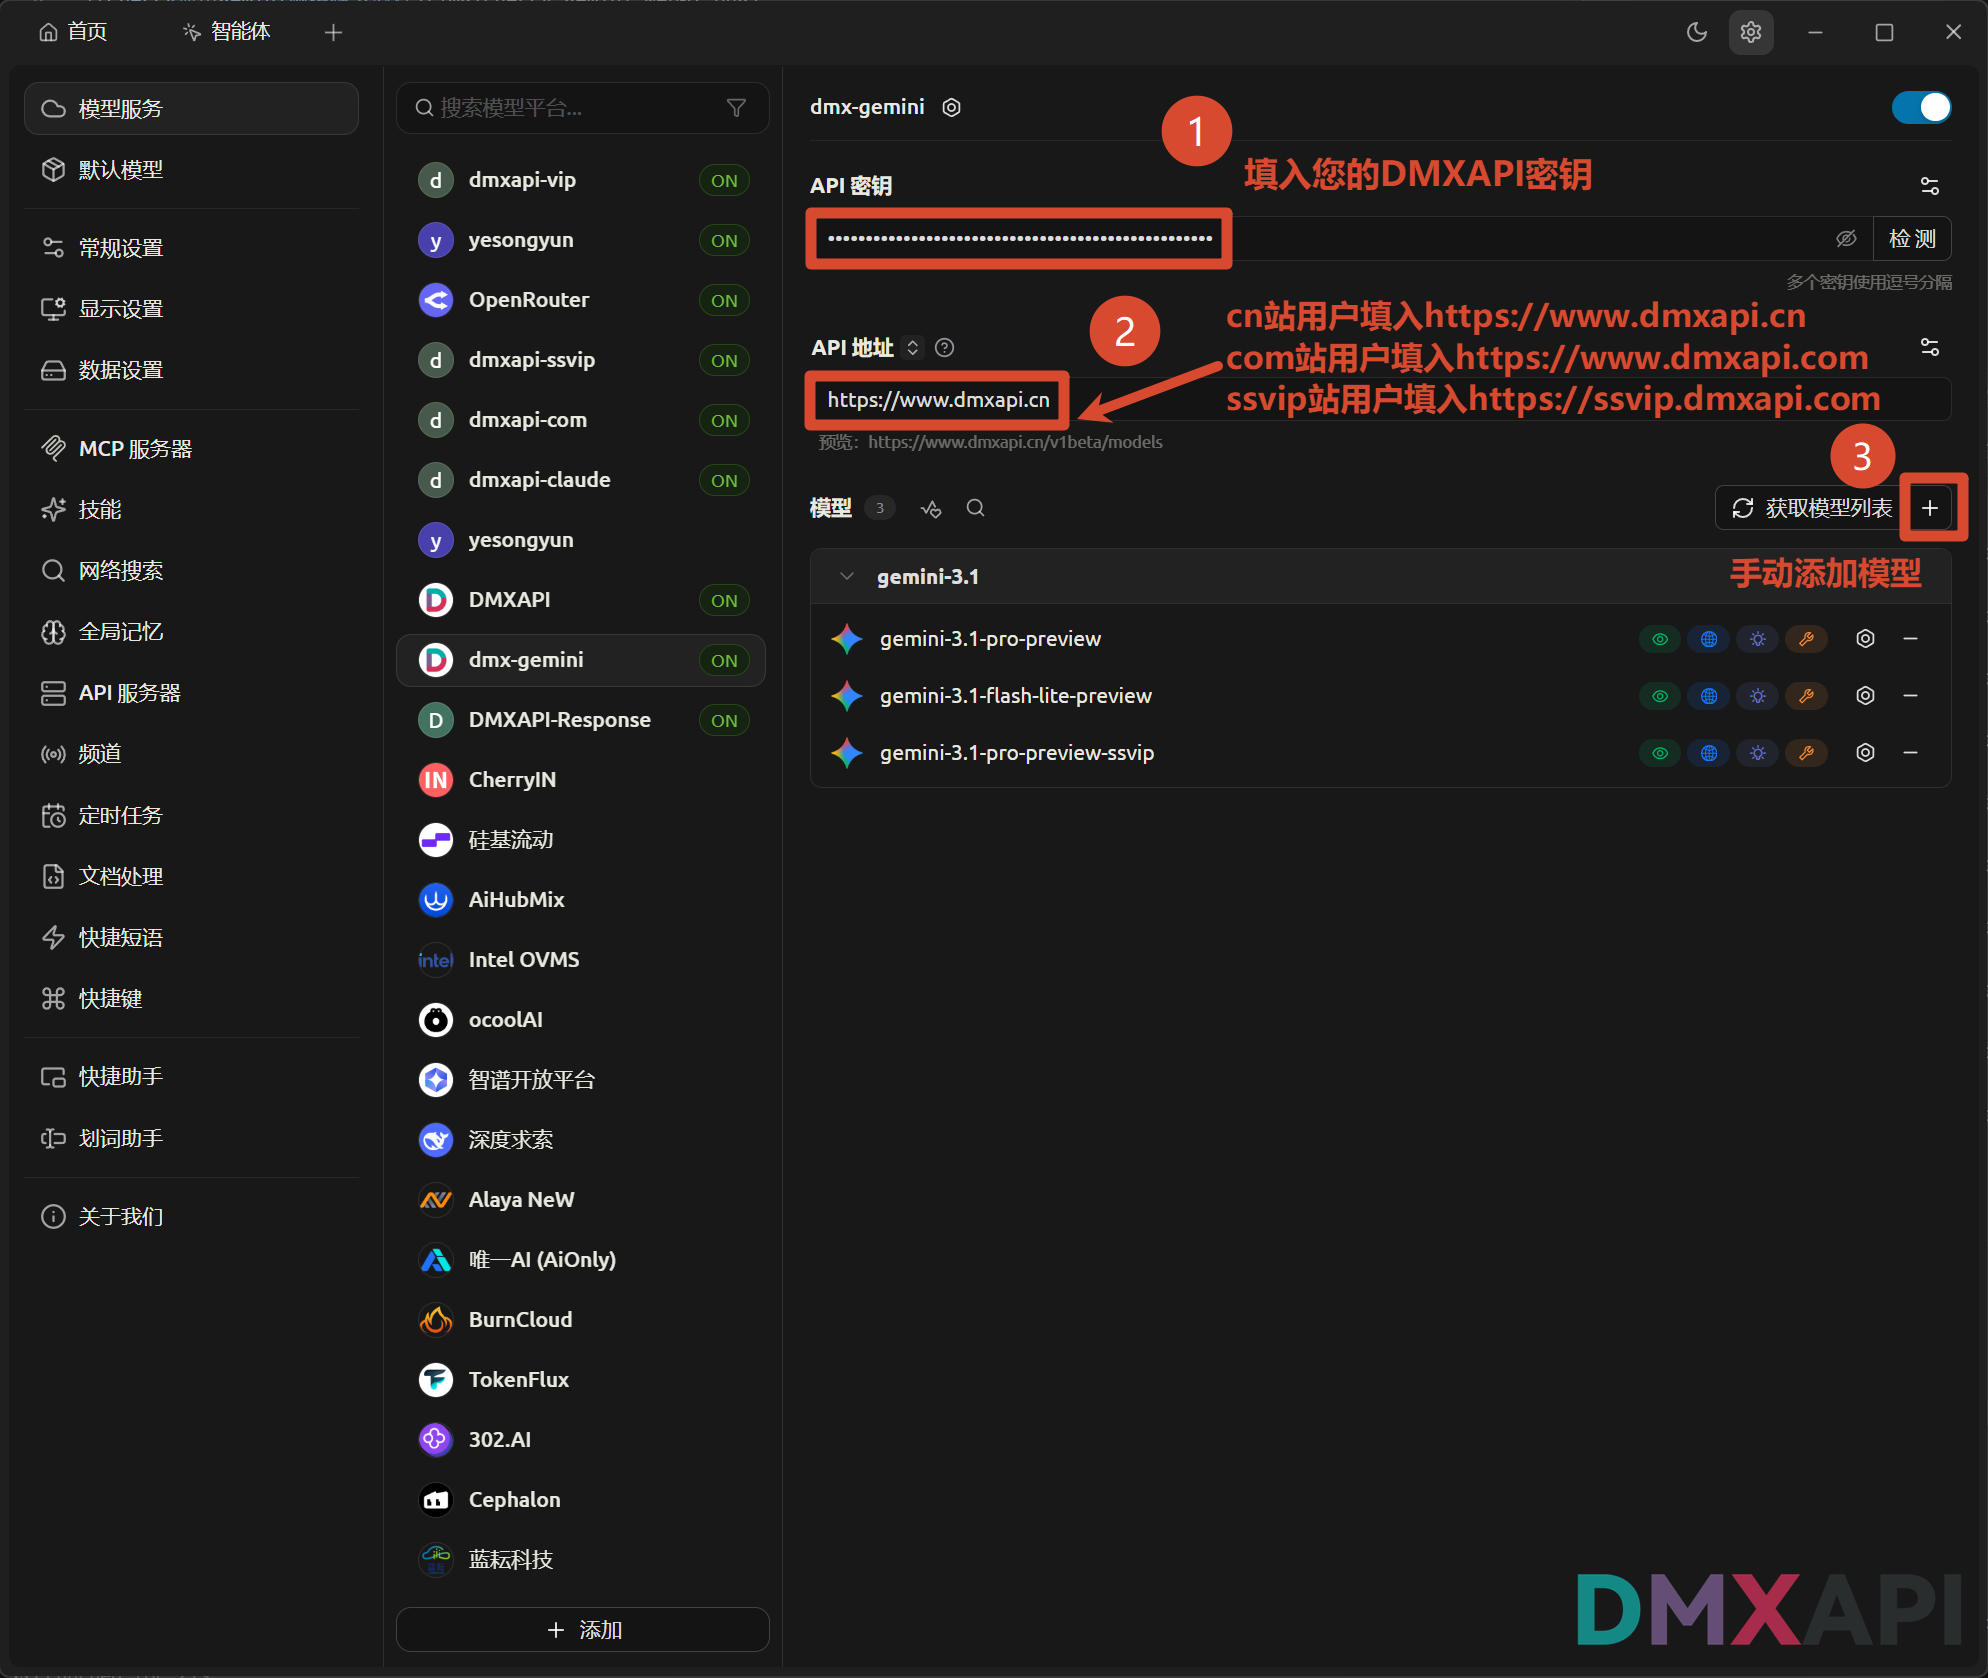Select the CherryIN provider
The width and height of the screenshot is (1988, 1678).
click(581, 780)
